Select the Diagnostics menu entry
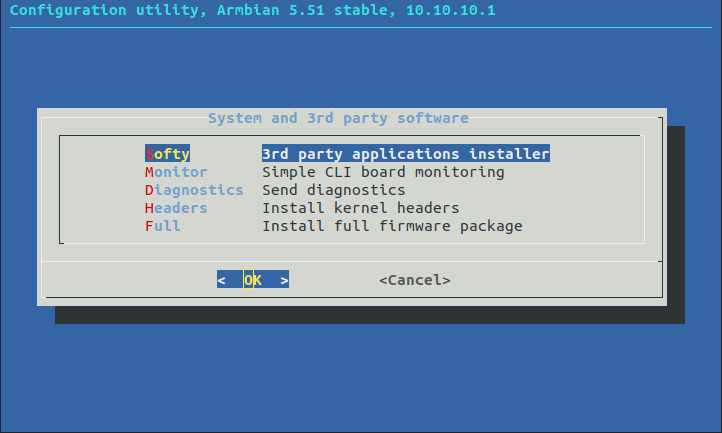The image size is (722, 433). [194, 190]
